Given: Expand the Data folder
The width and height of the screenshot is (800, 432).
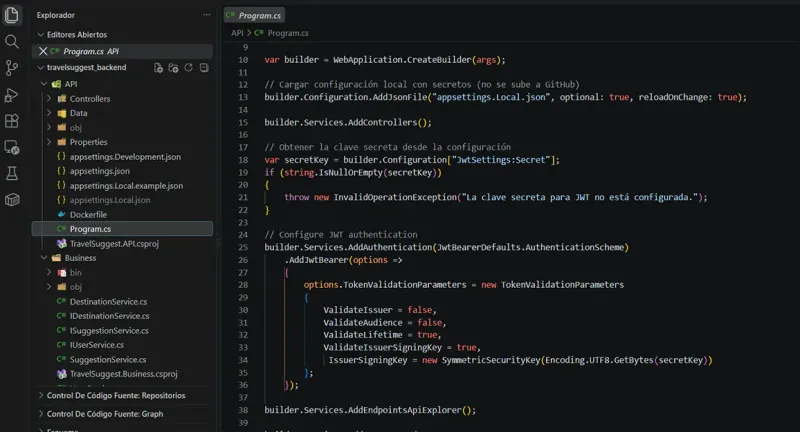Looking at the screenshot, I should 49,113.
